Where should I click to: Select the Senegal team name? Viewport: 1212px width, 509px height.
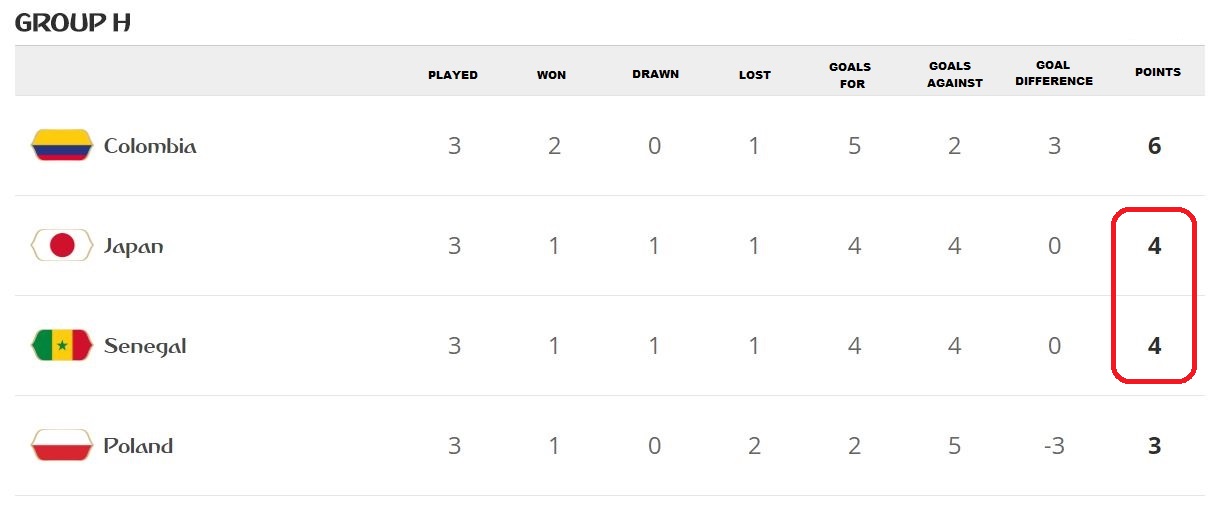pyautogui.click(x=145, y=346)
